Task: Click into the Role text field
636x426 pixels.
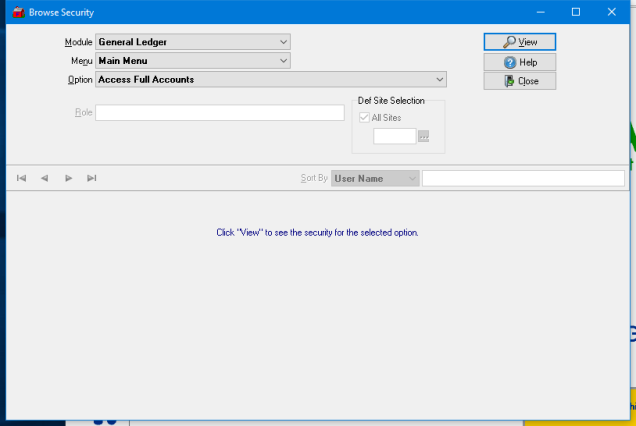Action: coord(219,112)
